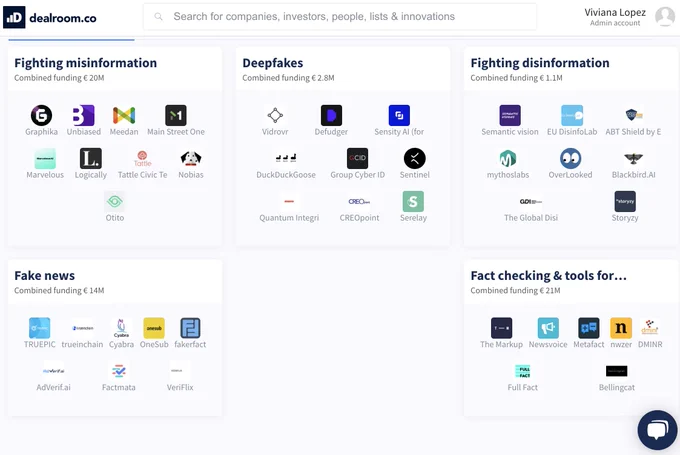
Task: Click the Blackbird.AI bird logo
Action: [x=633, y=158]
